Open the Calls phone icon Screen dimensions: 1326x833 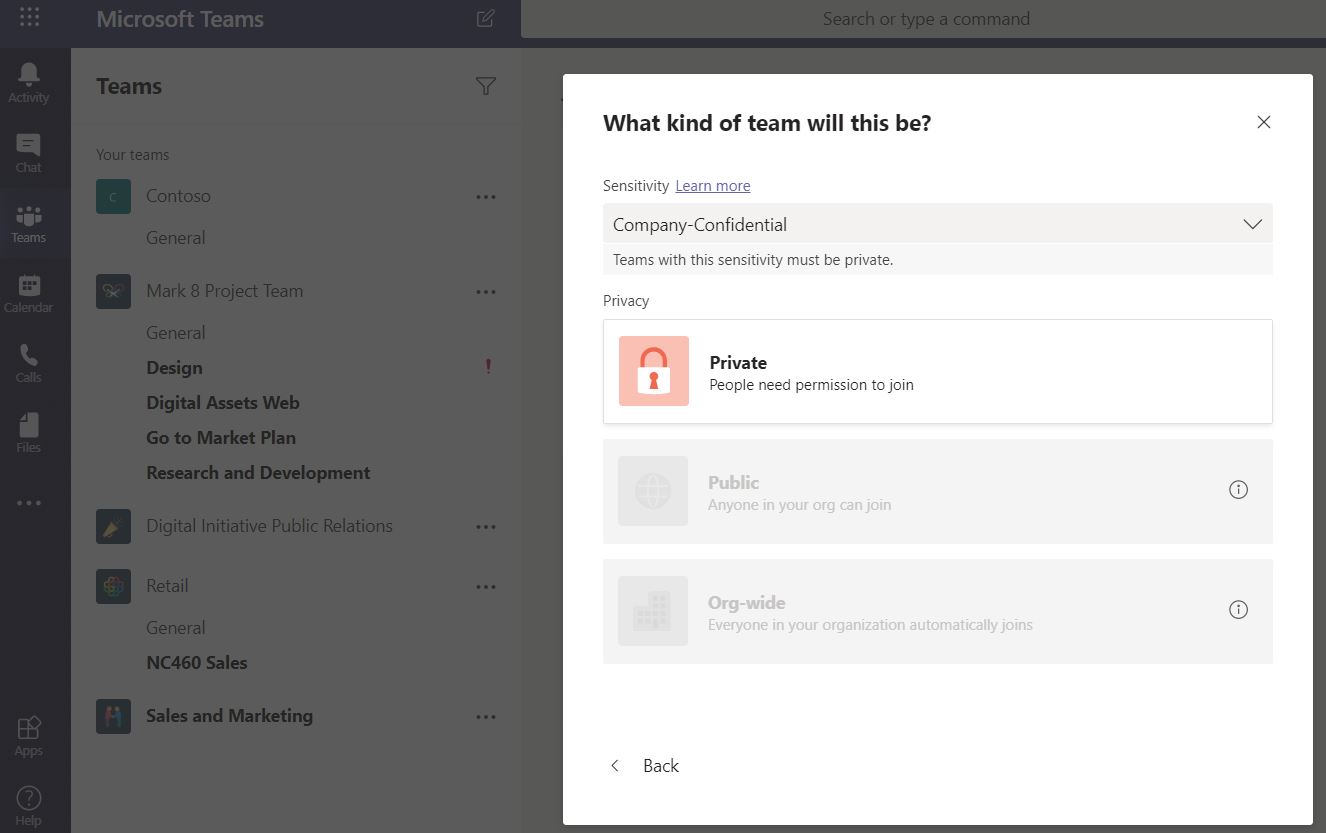coord(29,363)
